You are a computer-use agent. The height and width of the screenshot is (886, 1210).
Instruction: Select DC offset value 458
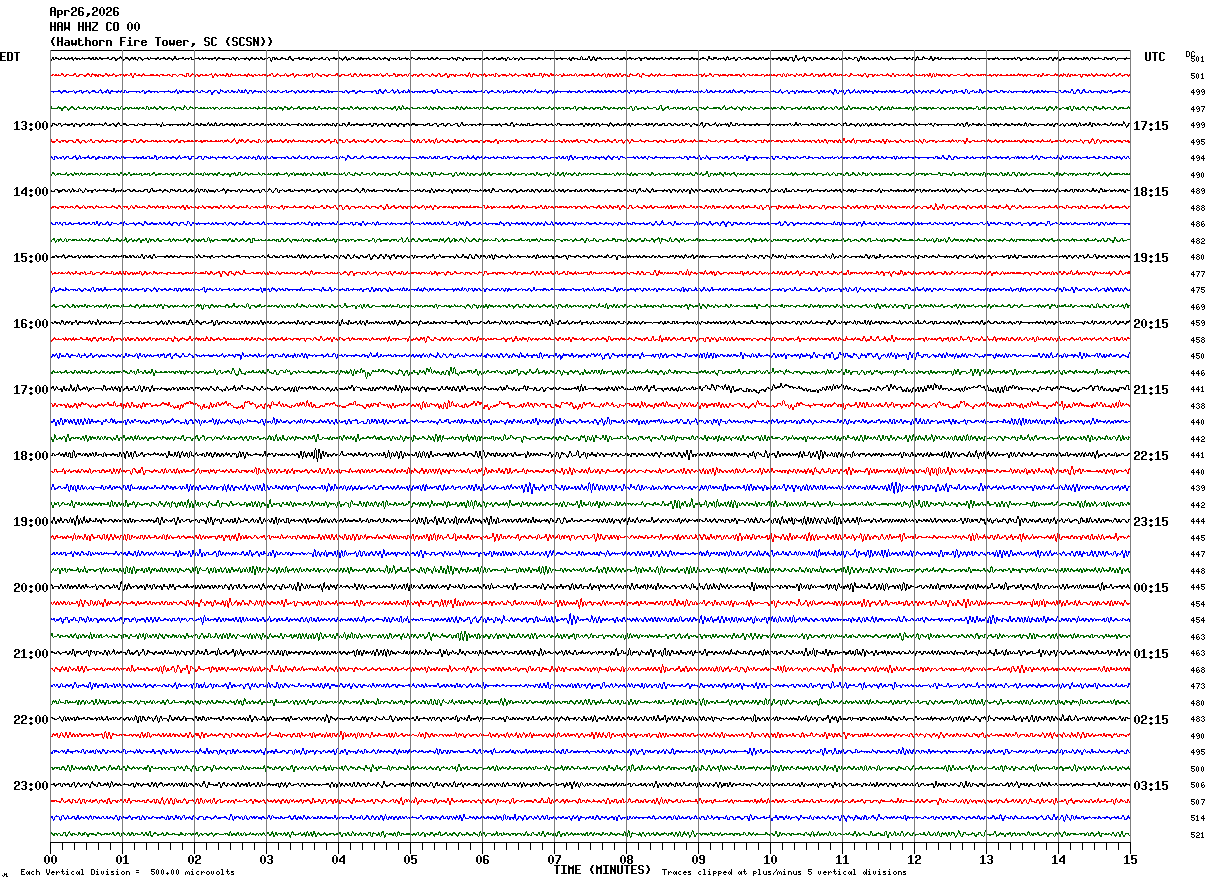tap(1197, 340)
